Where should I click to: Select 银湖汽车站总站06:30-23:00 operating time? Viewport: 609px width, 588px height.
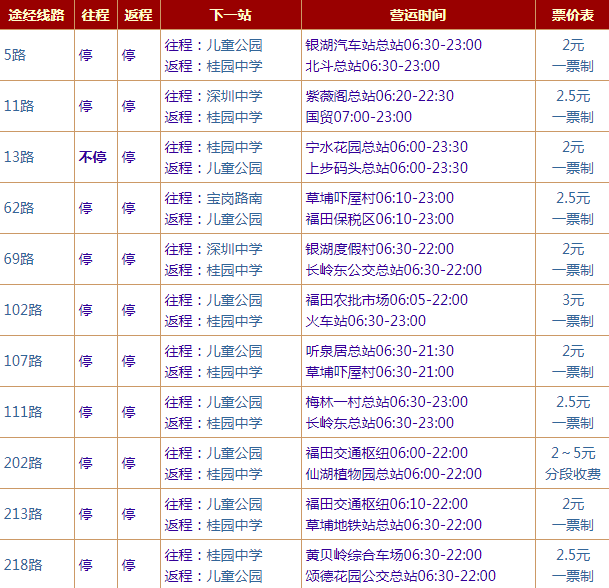[x=393, y=45]
